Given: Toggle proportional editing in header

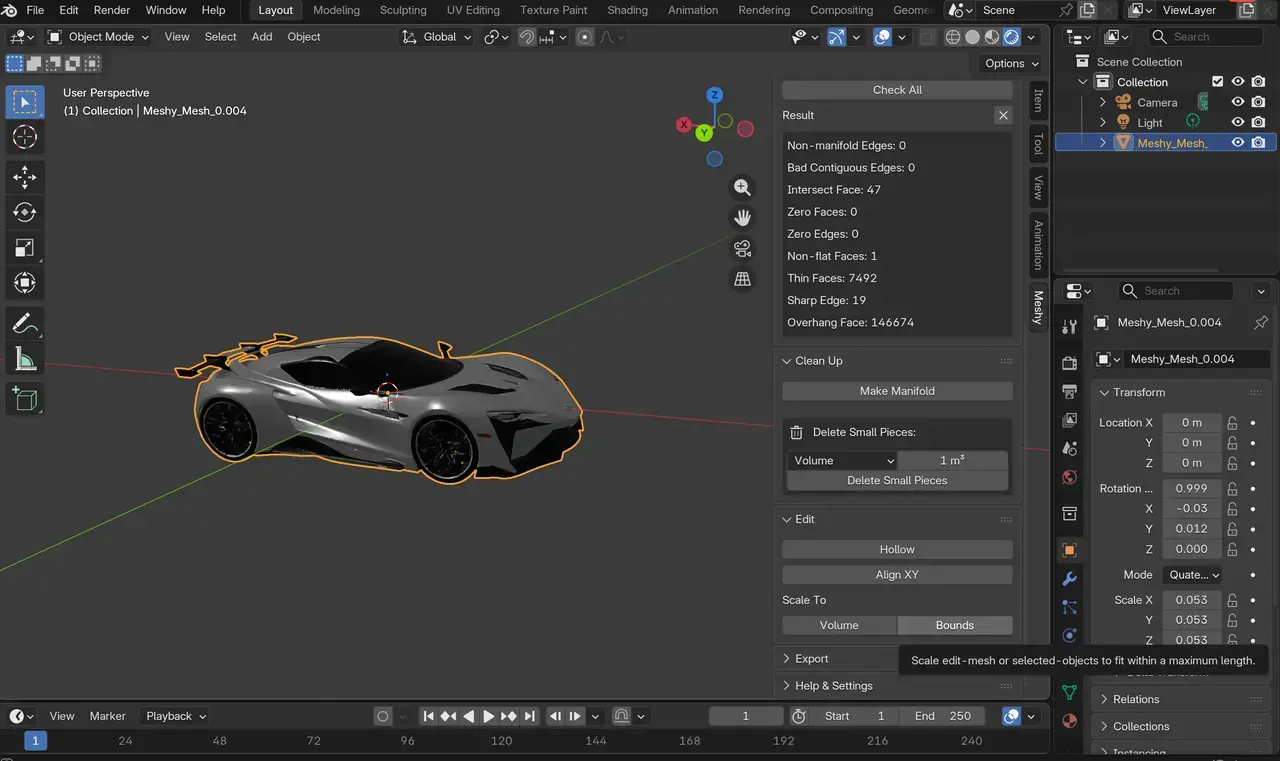Looking at the screenshot, I should 585,37.
